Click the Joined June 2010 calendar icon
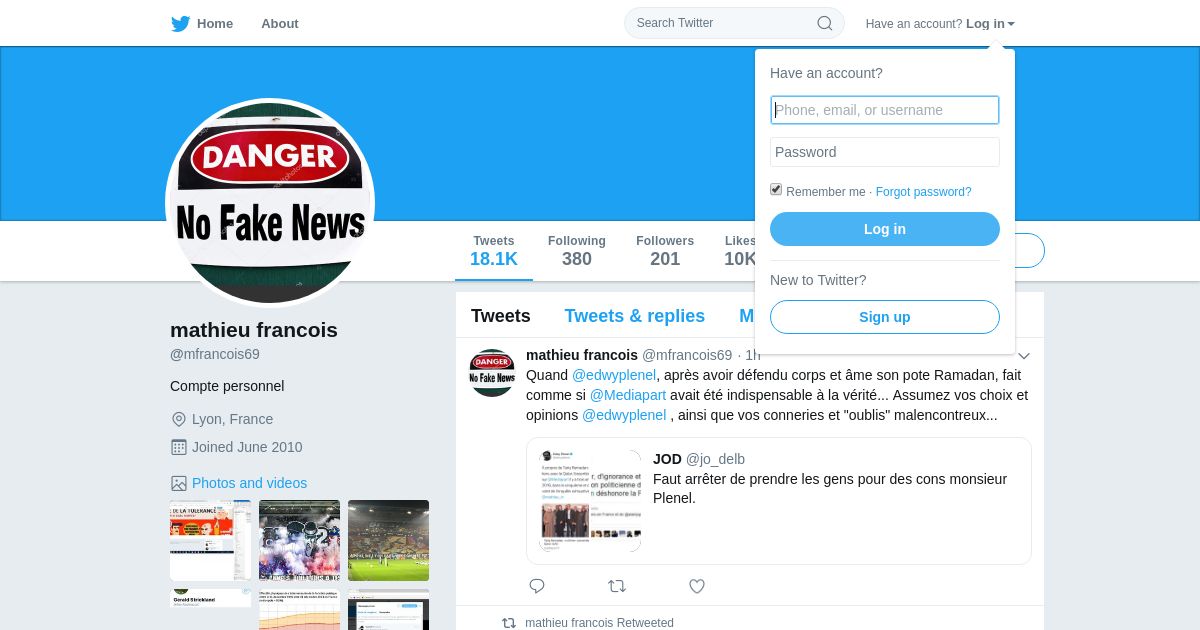The image size is (1200, 630). 179,447
